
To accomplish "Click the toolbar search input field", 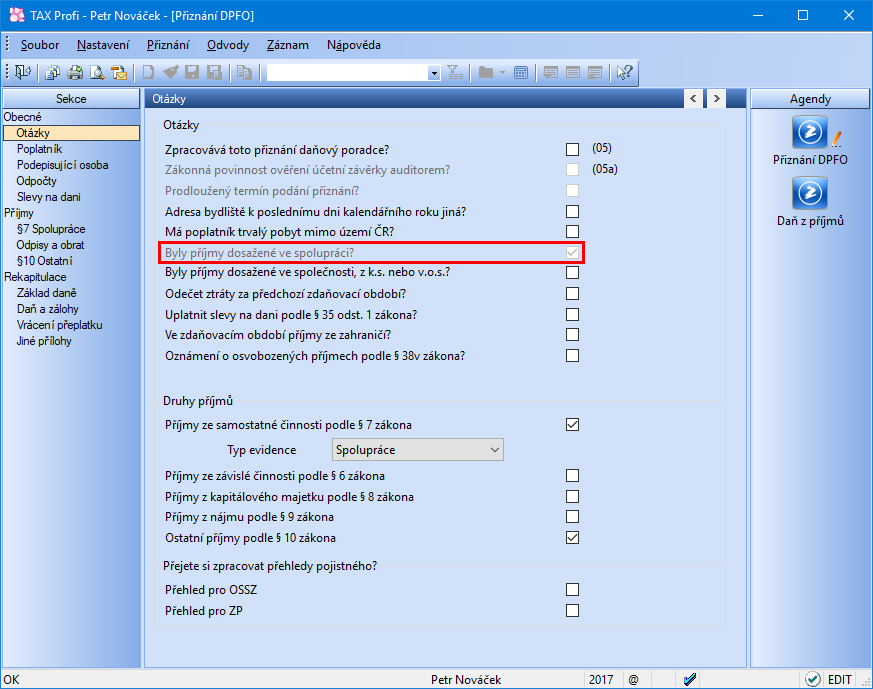I will pyautogui.click(x=347, y=73).
